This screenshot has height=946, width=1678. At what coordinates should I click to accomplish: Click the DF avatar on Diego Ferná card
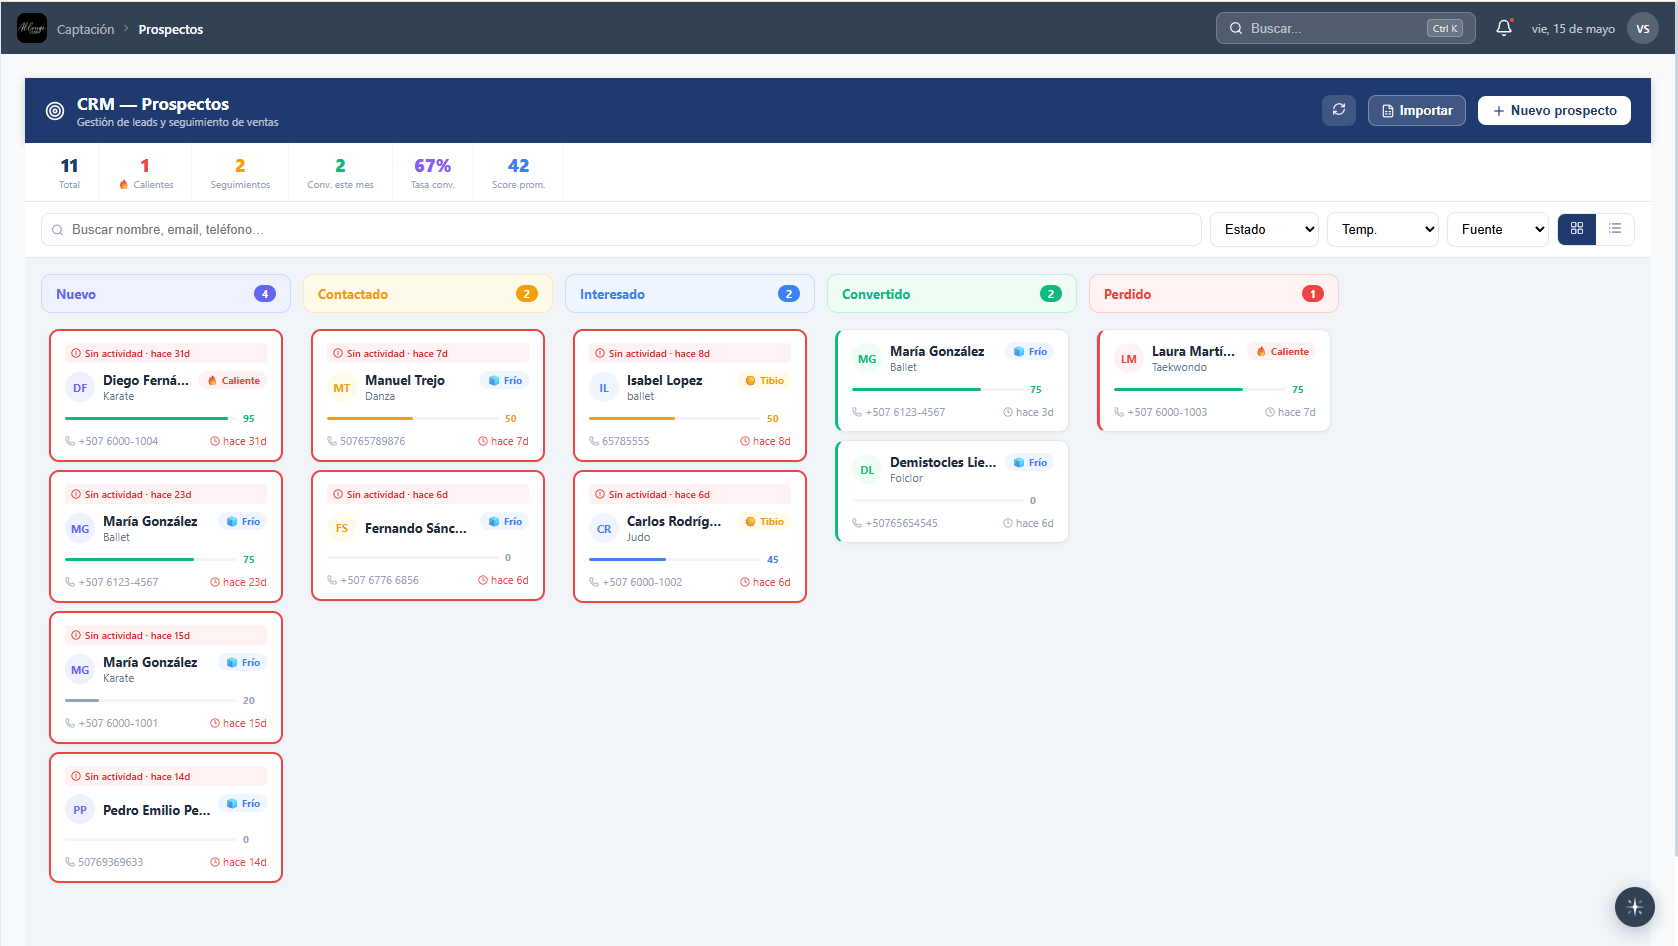click(x=80, y=388)
